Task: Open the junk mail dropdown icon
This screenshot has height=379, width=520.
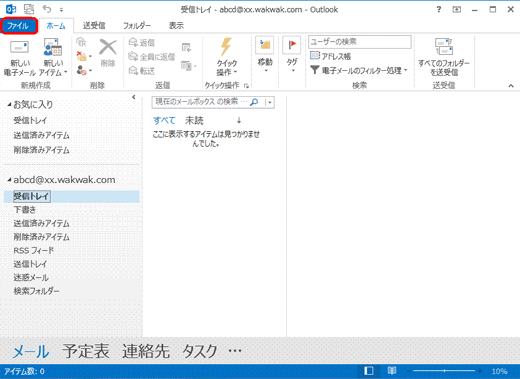Action: click(x=83, y=70)
